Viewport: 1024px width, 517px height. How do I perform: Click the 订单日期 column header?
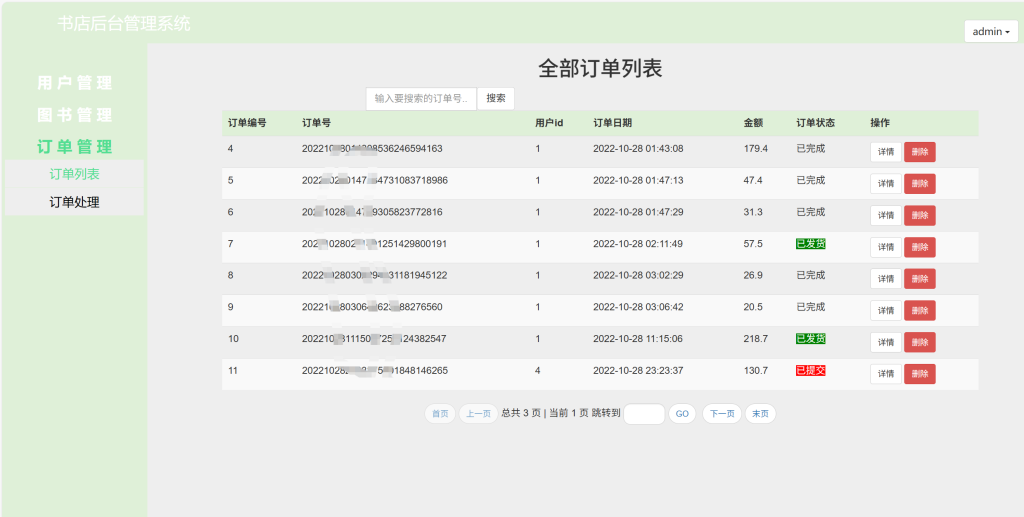612,123
